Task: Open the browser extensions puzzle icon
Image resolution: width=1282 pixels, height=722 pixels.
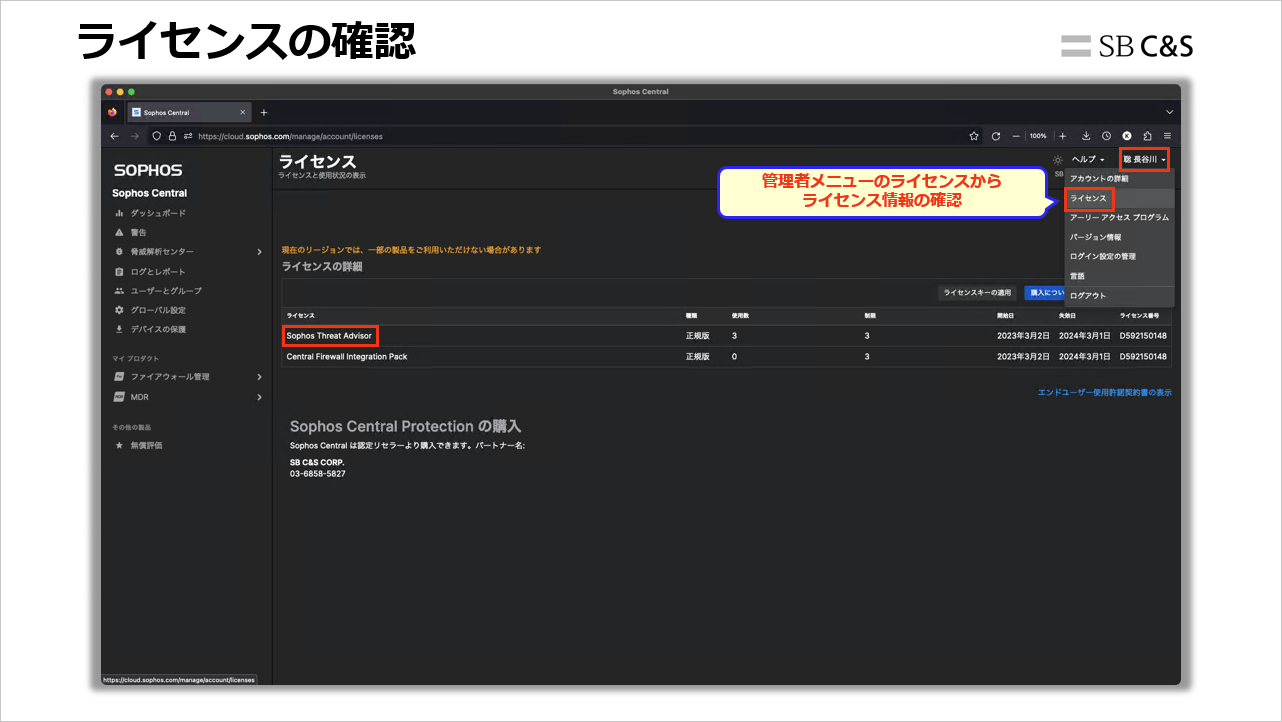Action: tap(1147, 136)
